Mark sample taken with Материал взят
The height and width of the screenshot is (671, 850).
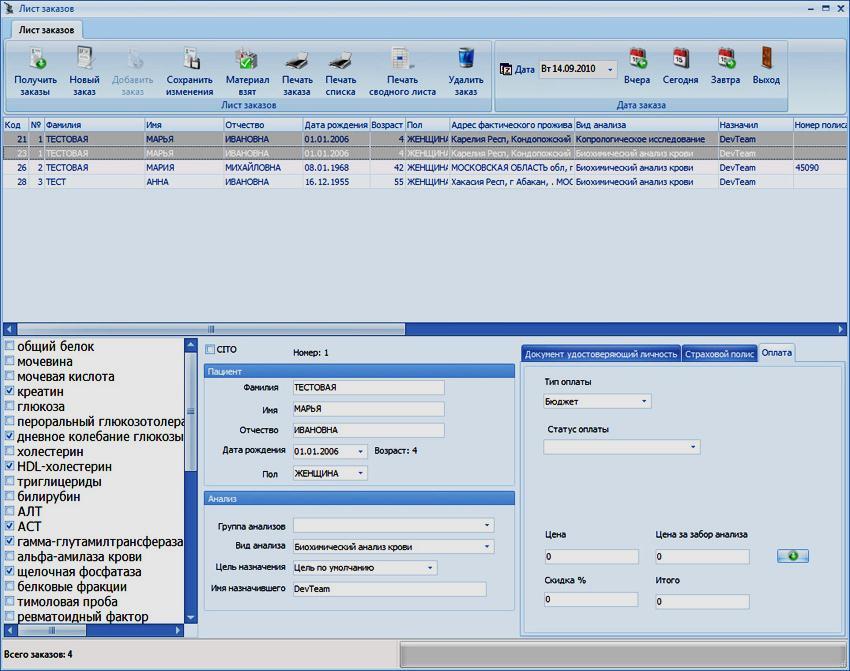tap(247, 60)
